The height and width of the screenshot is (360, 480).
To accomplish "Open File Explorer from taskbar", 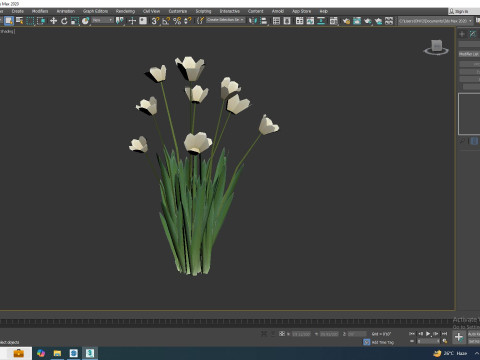I will (57, 353).
